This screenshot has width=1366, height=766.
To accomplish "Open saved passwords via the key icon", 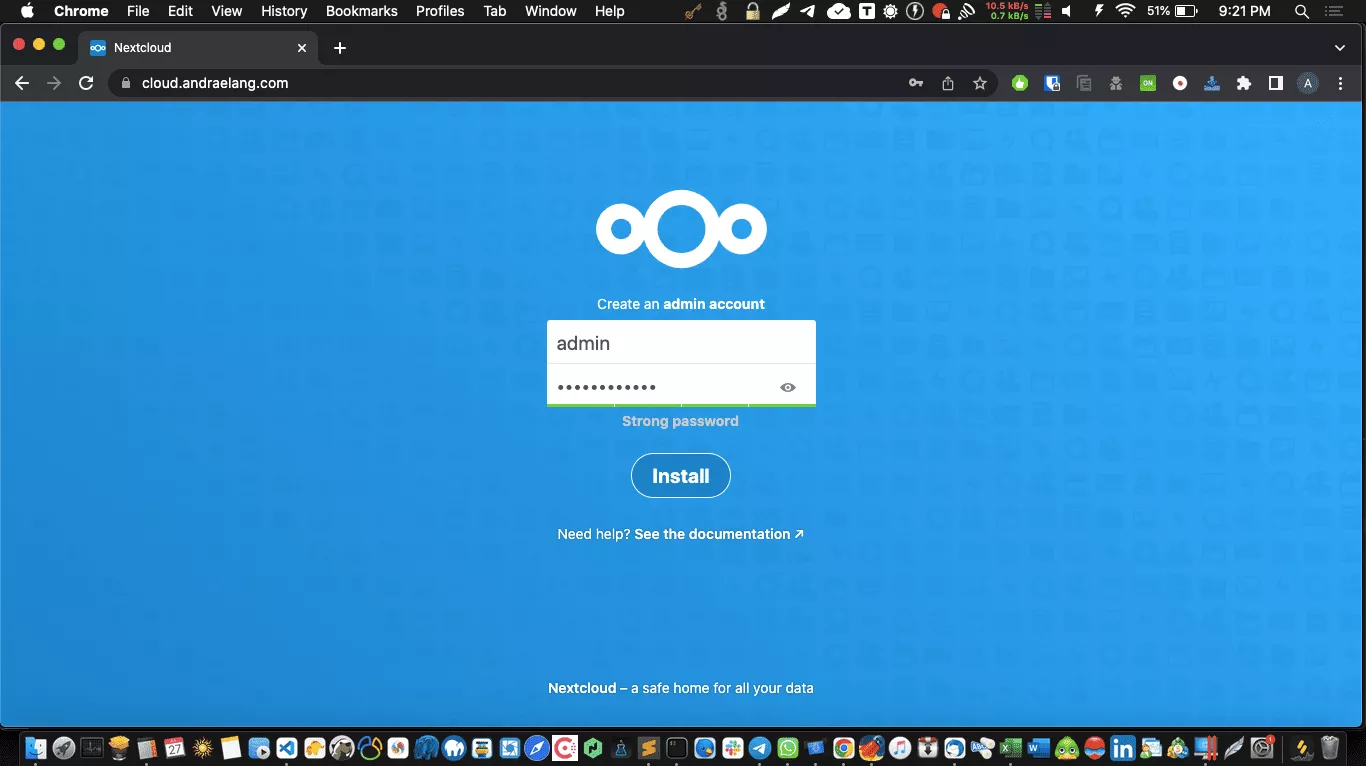I will 916,83.
